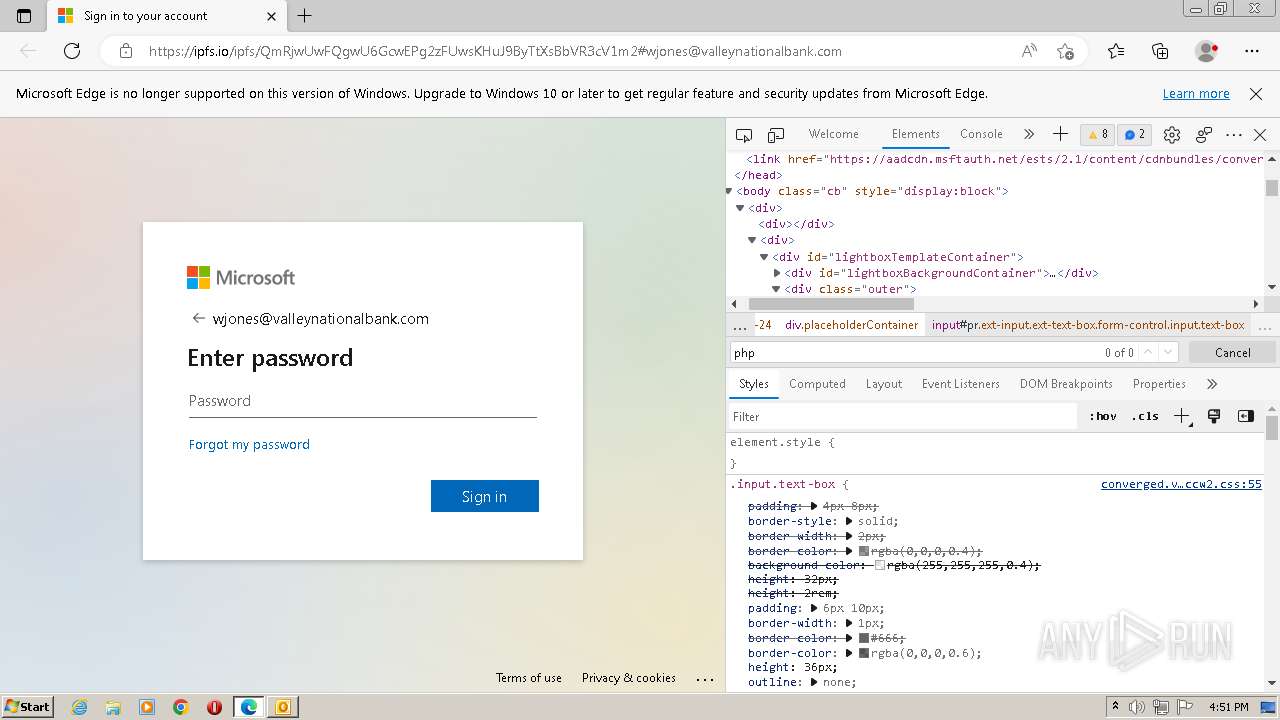
Task: Open DevTools customize and control menu
Action: coord(1234,135)
